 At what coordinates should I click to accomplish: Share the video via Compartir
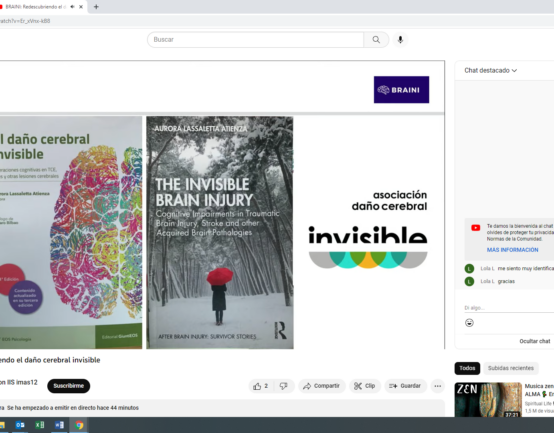click(322, 386)
